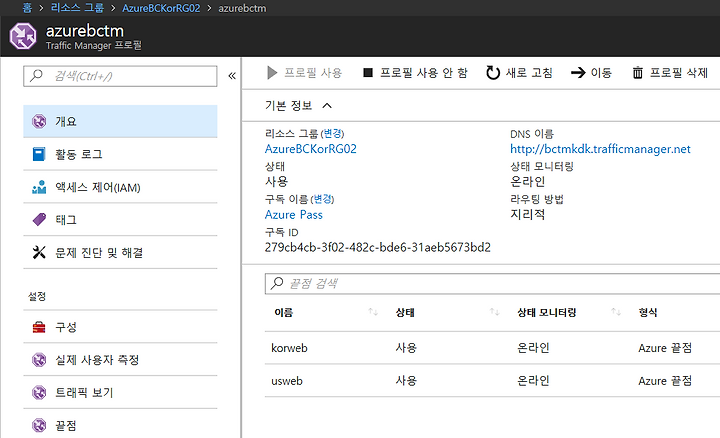The height and width of the screenshot is (438, 720).
Task: Click the play icon for 프로필 사용
Action: [x=272, y=73]
